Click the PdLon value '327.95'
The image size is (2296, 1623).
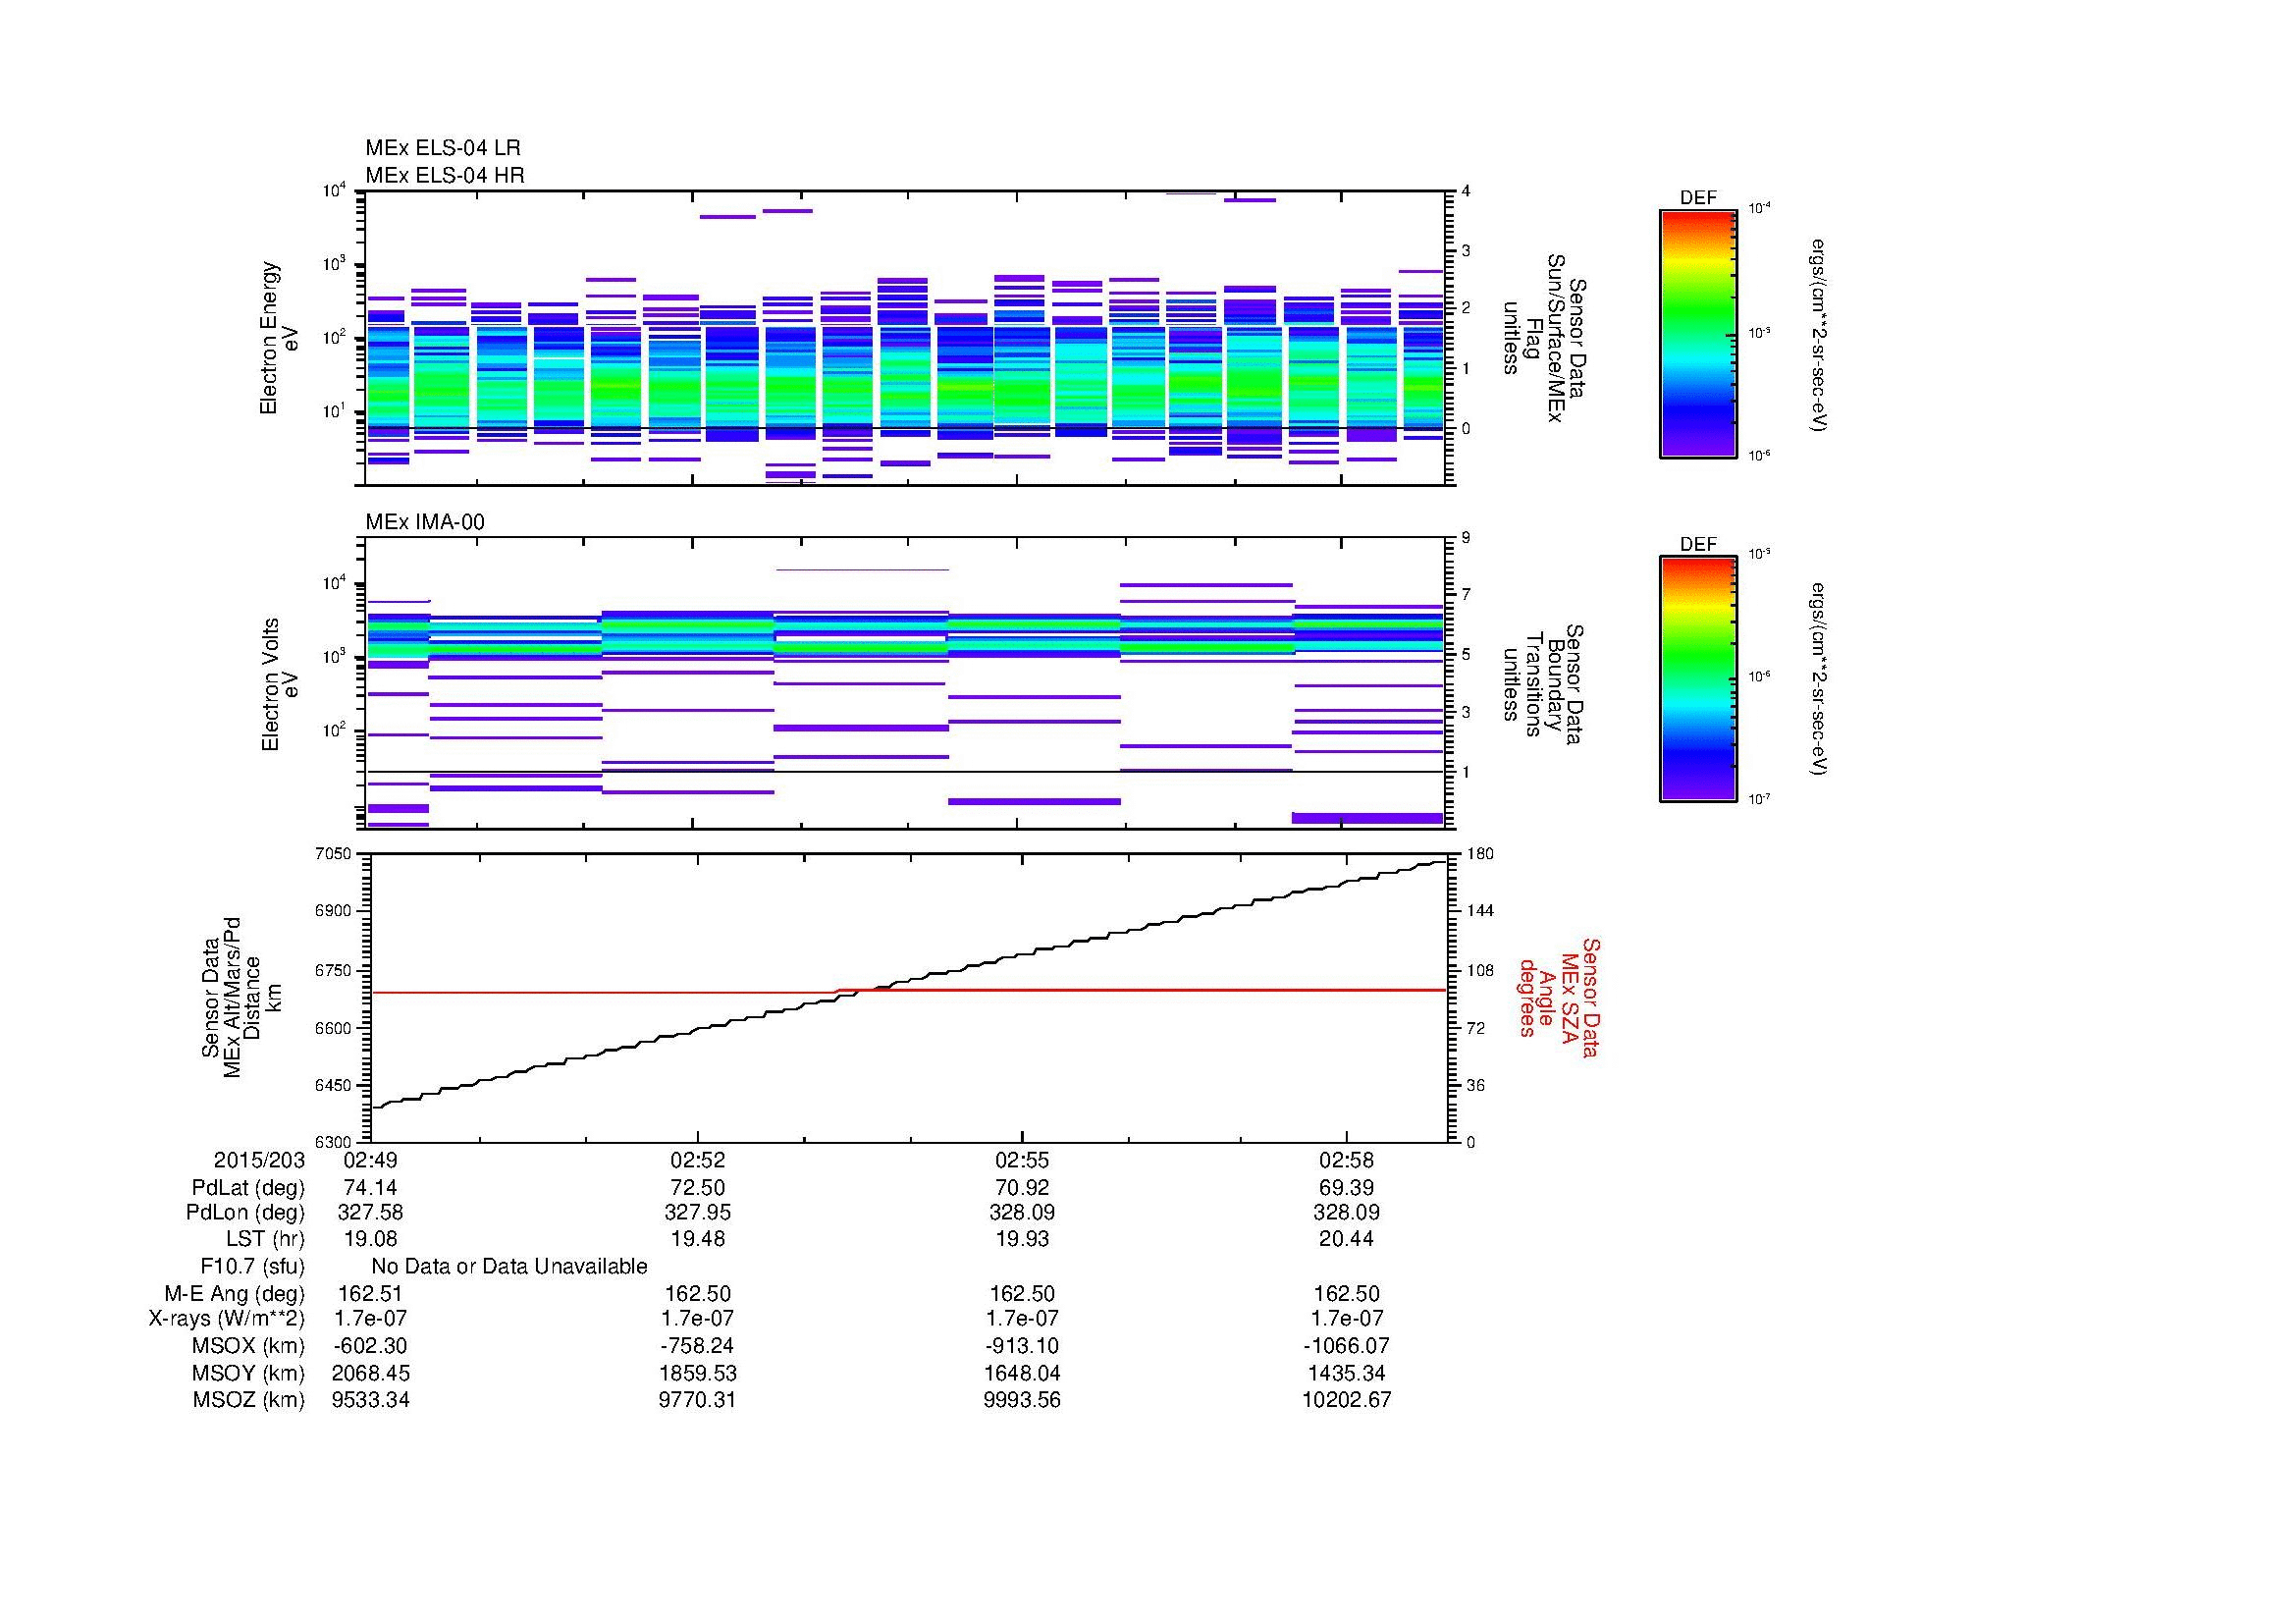click(x=697, y=1212)
